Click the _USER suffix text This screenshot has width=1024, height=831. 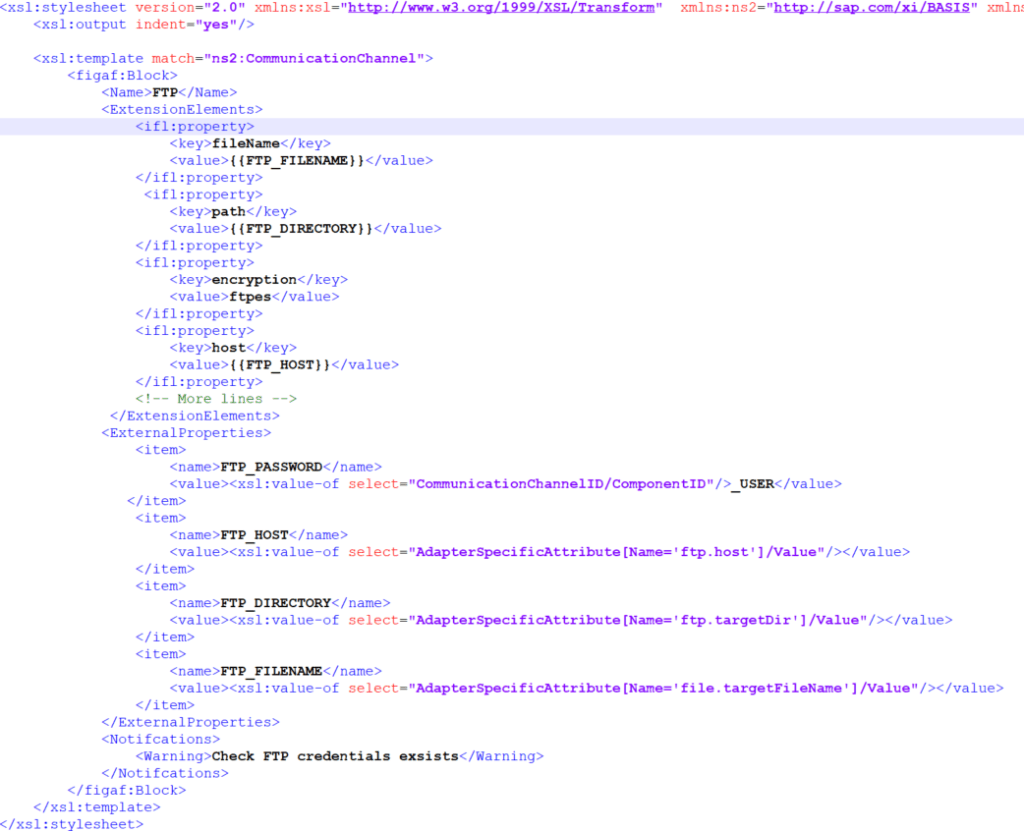coord(752,484)
